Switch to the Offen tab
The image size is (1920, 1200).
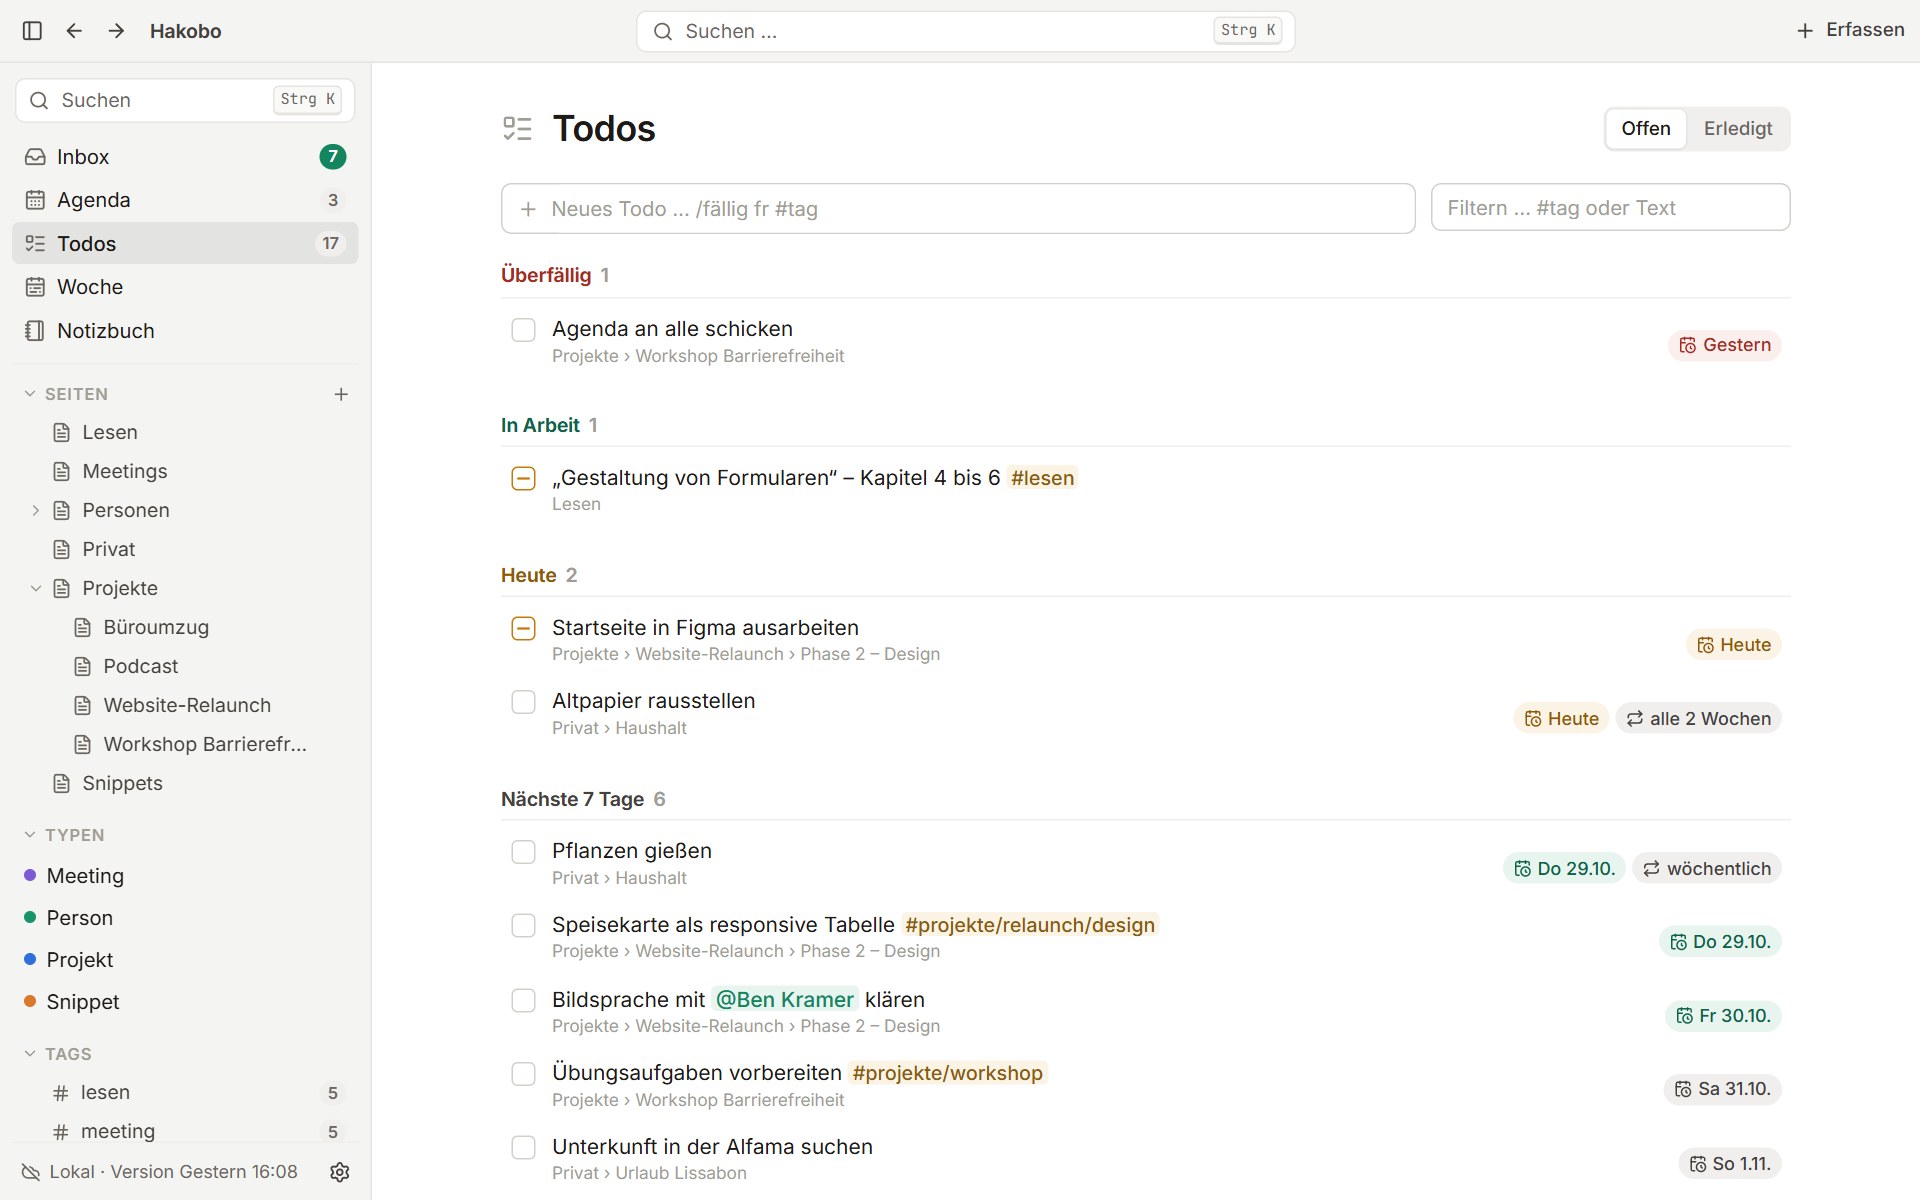coord(1646,129)
